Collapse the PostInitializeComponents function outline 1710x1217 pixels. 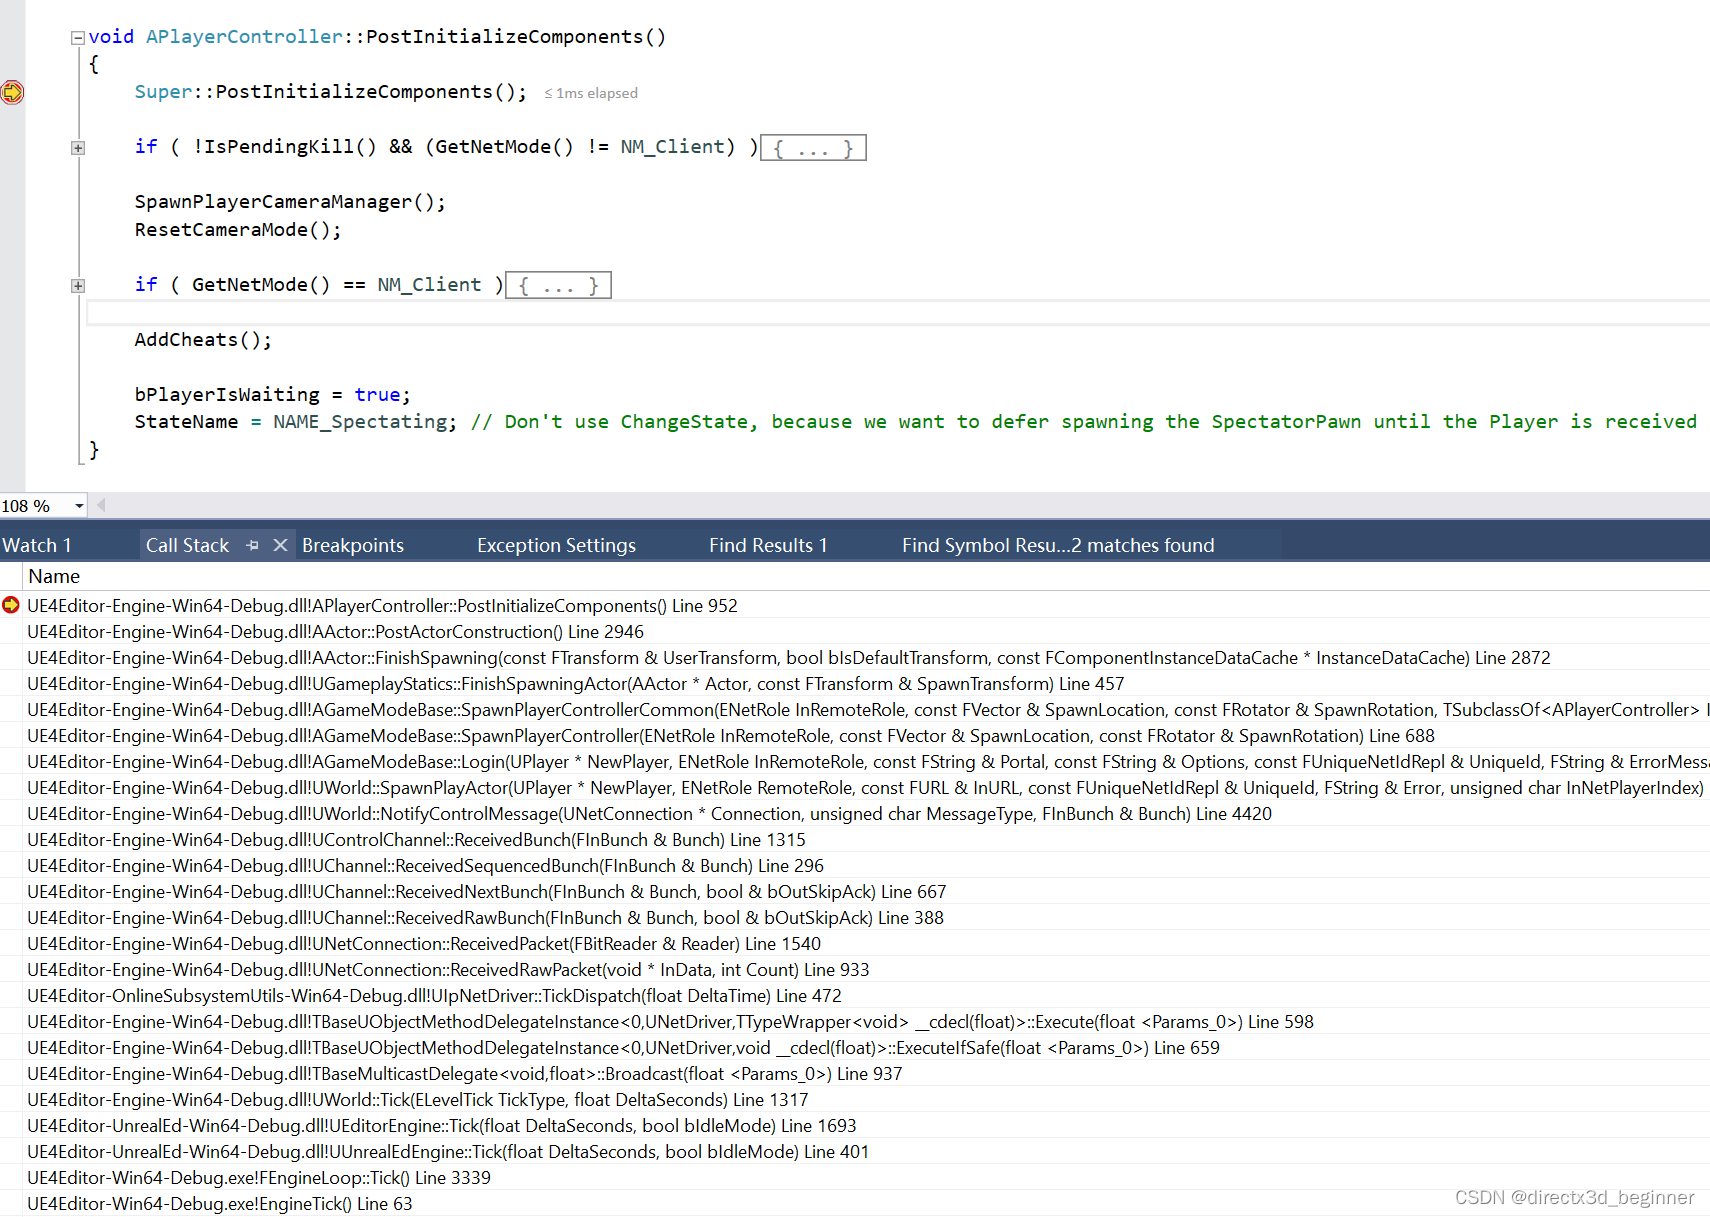pyautogui.click(x=77, y=38)
